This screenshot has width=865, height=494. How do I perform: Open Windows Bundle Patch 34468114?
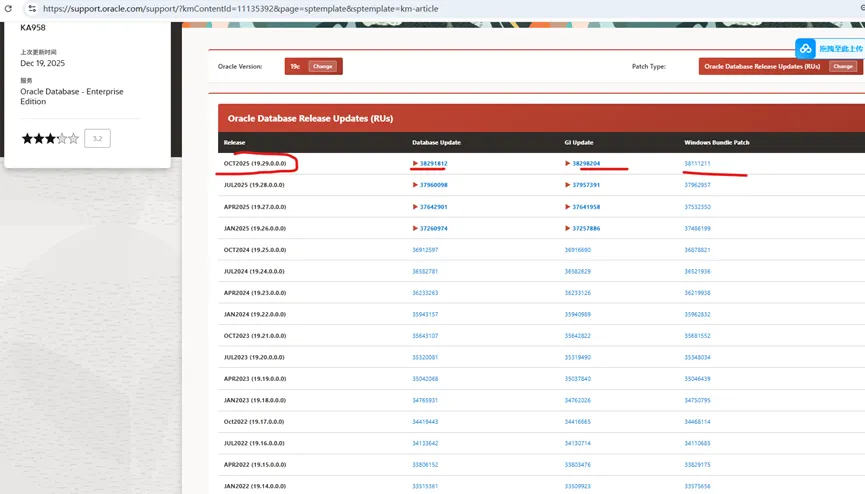pyautogui.click(x=697, y=422)
